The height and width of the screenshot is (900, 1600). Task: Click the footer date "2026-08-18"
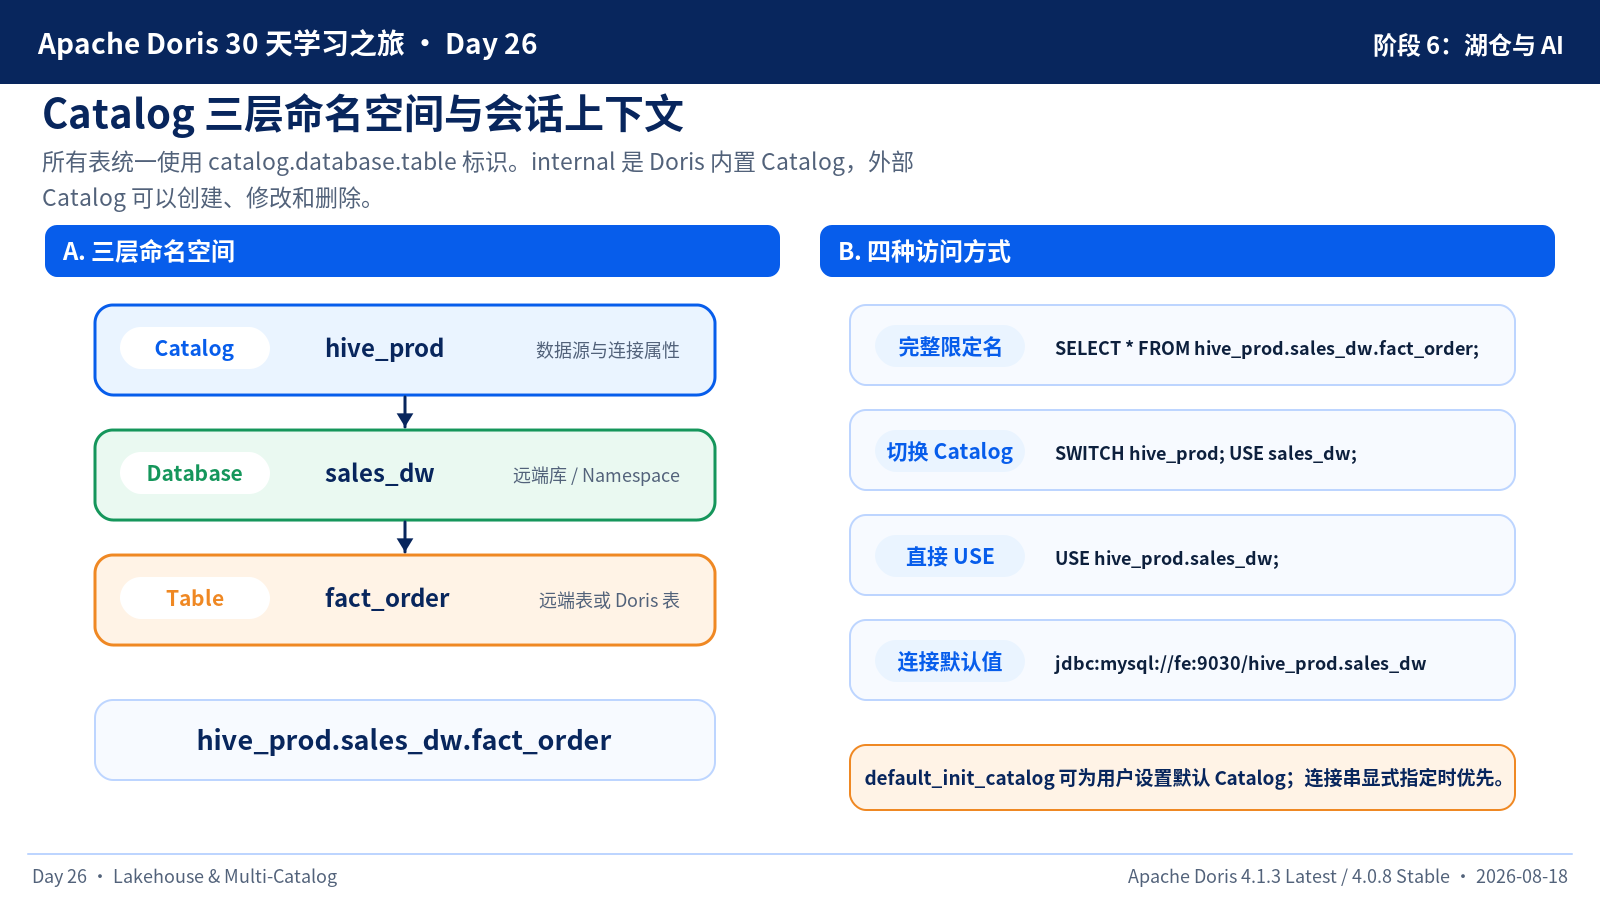click(x=1522, y=876)
